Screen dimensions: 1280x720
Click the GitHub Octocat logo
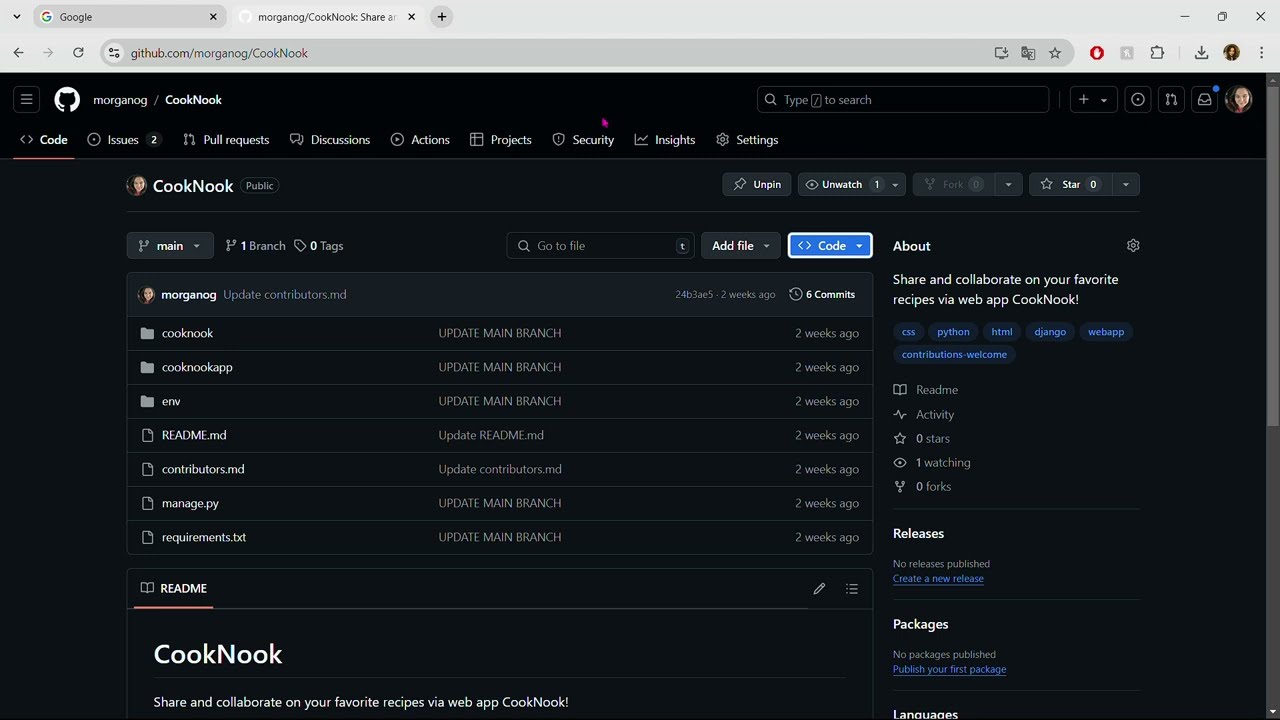coord(67,100)
